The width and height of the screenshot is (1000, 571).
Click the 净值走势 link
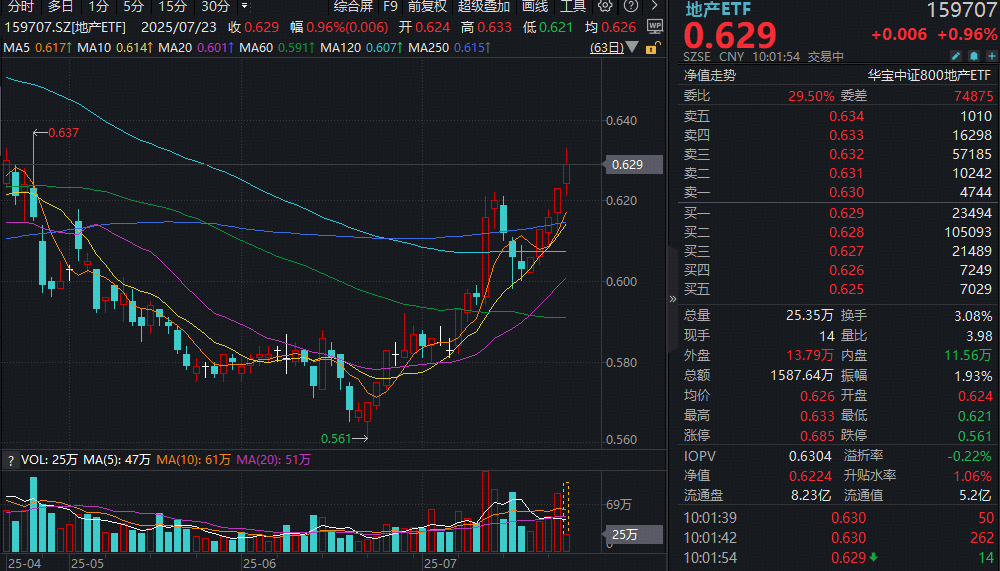click(x=710, y=75)
